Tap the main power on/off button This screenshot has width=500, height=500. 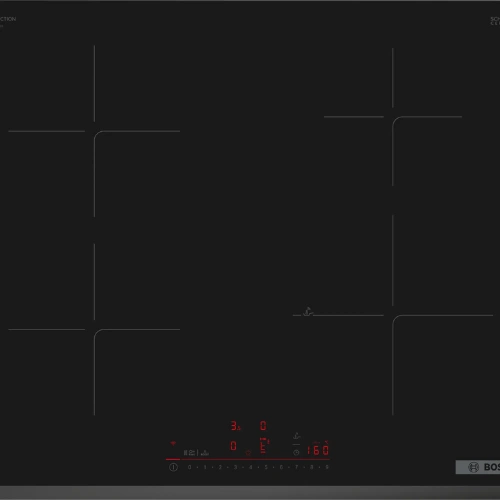[x=173, y=467]
